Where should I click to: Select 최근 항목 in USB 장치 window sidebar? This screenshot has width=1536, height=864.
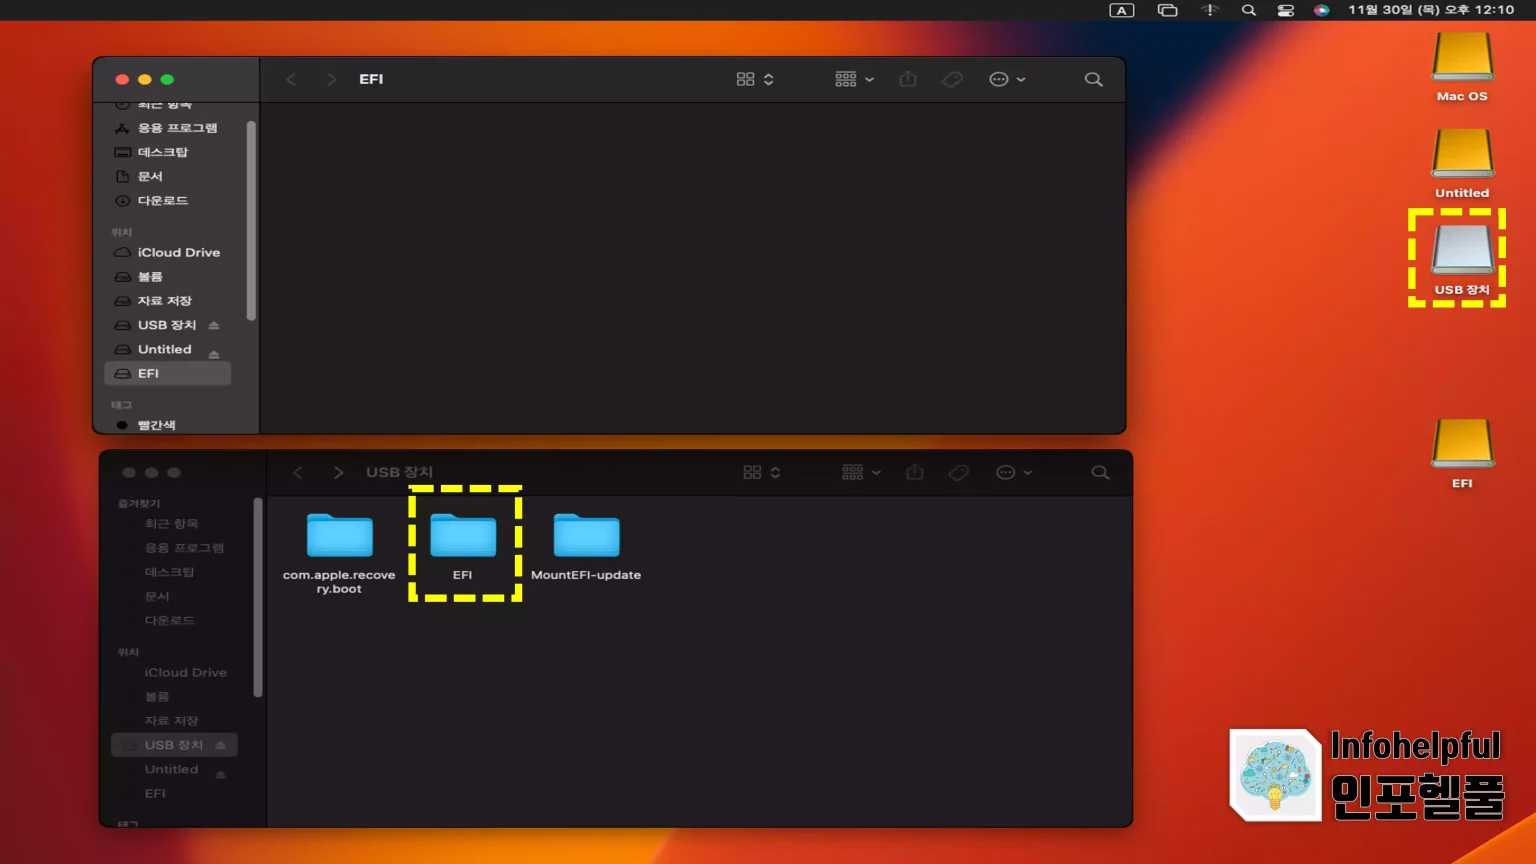[x=175, y=524]
